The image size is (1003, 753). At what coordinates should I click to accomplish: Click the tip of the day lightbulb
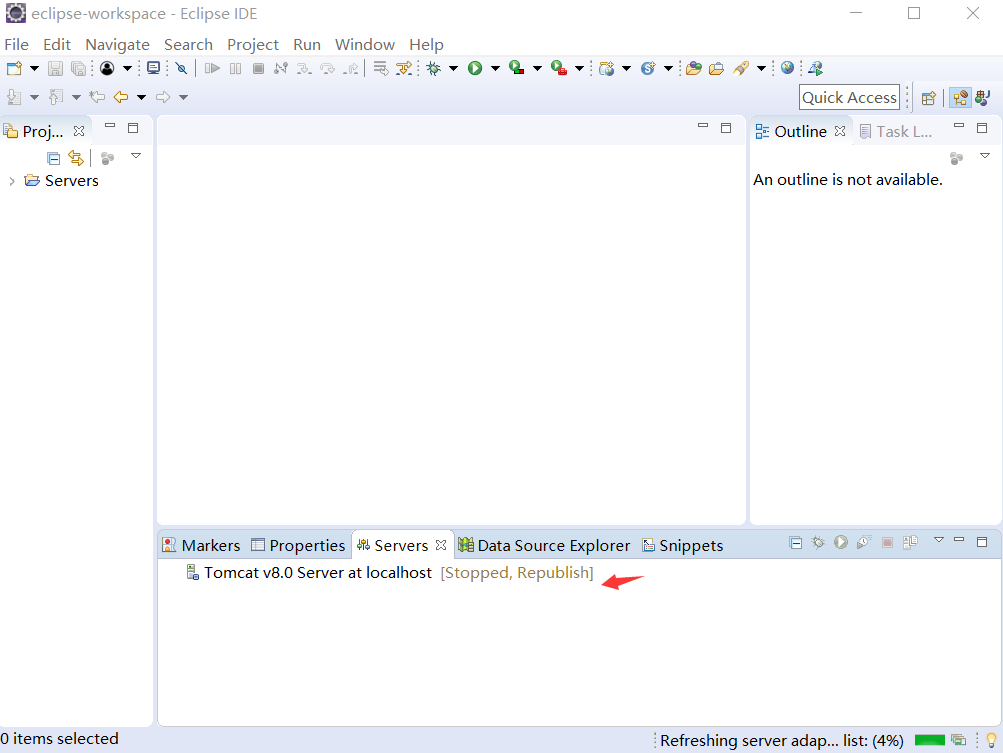[991, 740]
